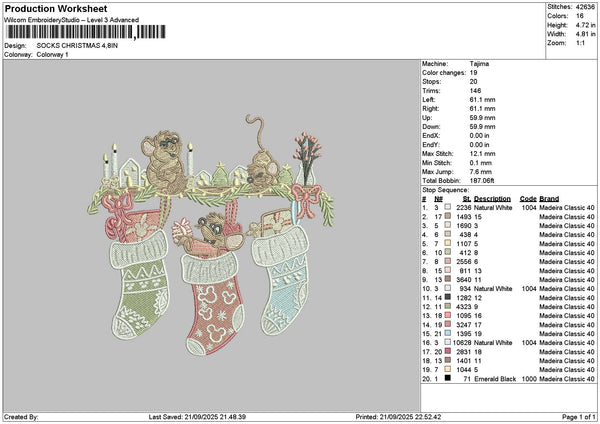Click the EndY label
This screenshot has width=600, height=424.
pos(431,145)
